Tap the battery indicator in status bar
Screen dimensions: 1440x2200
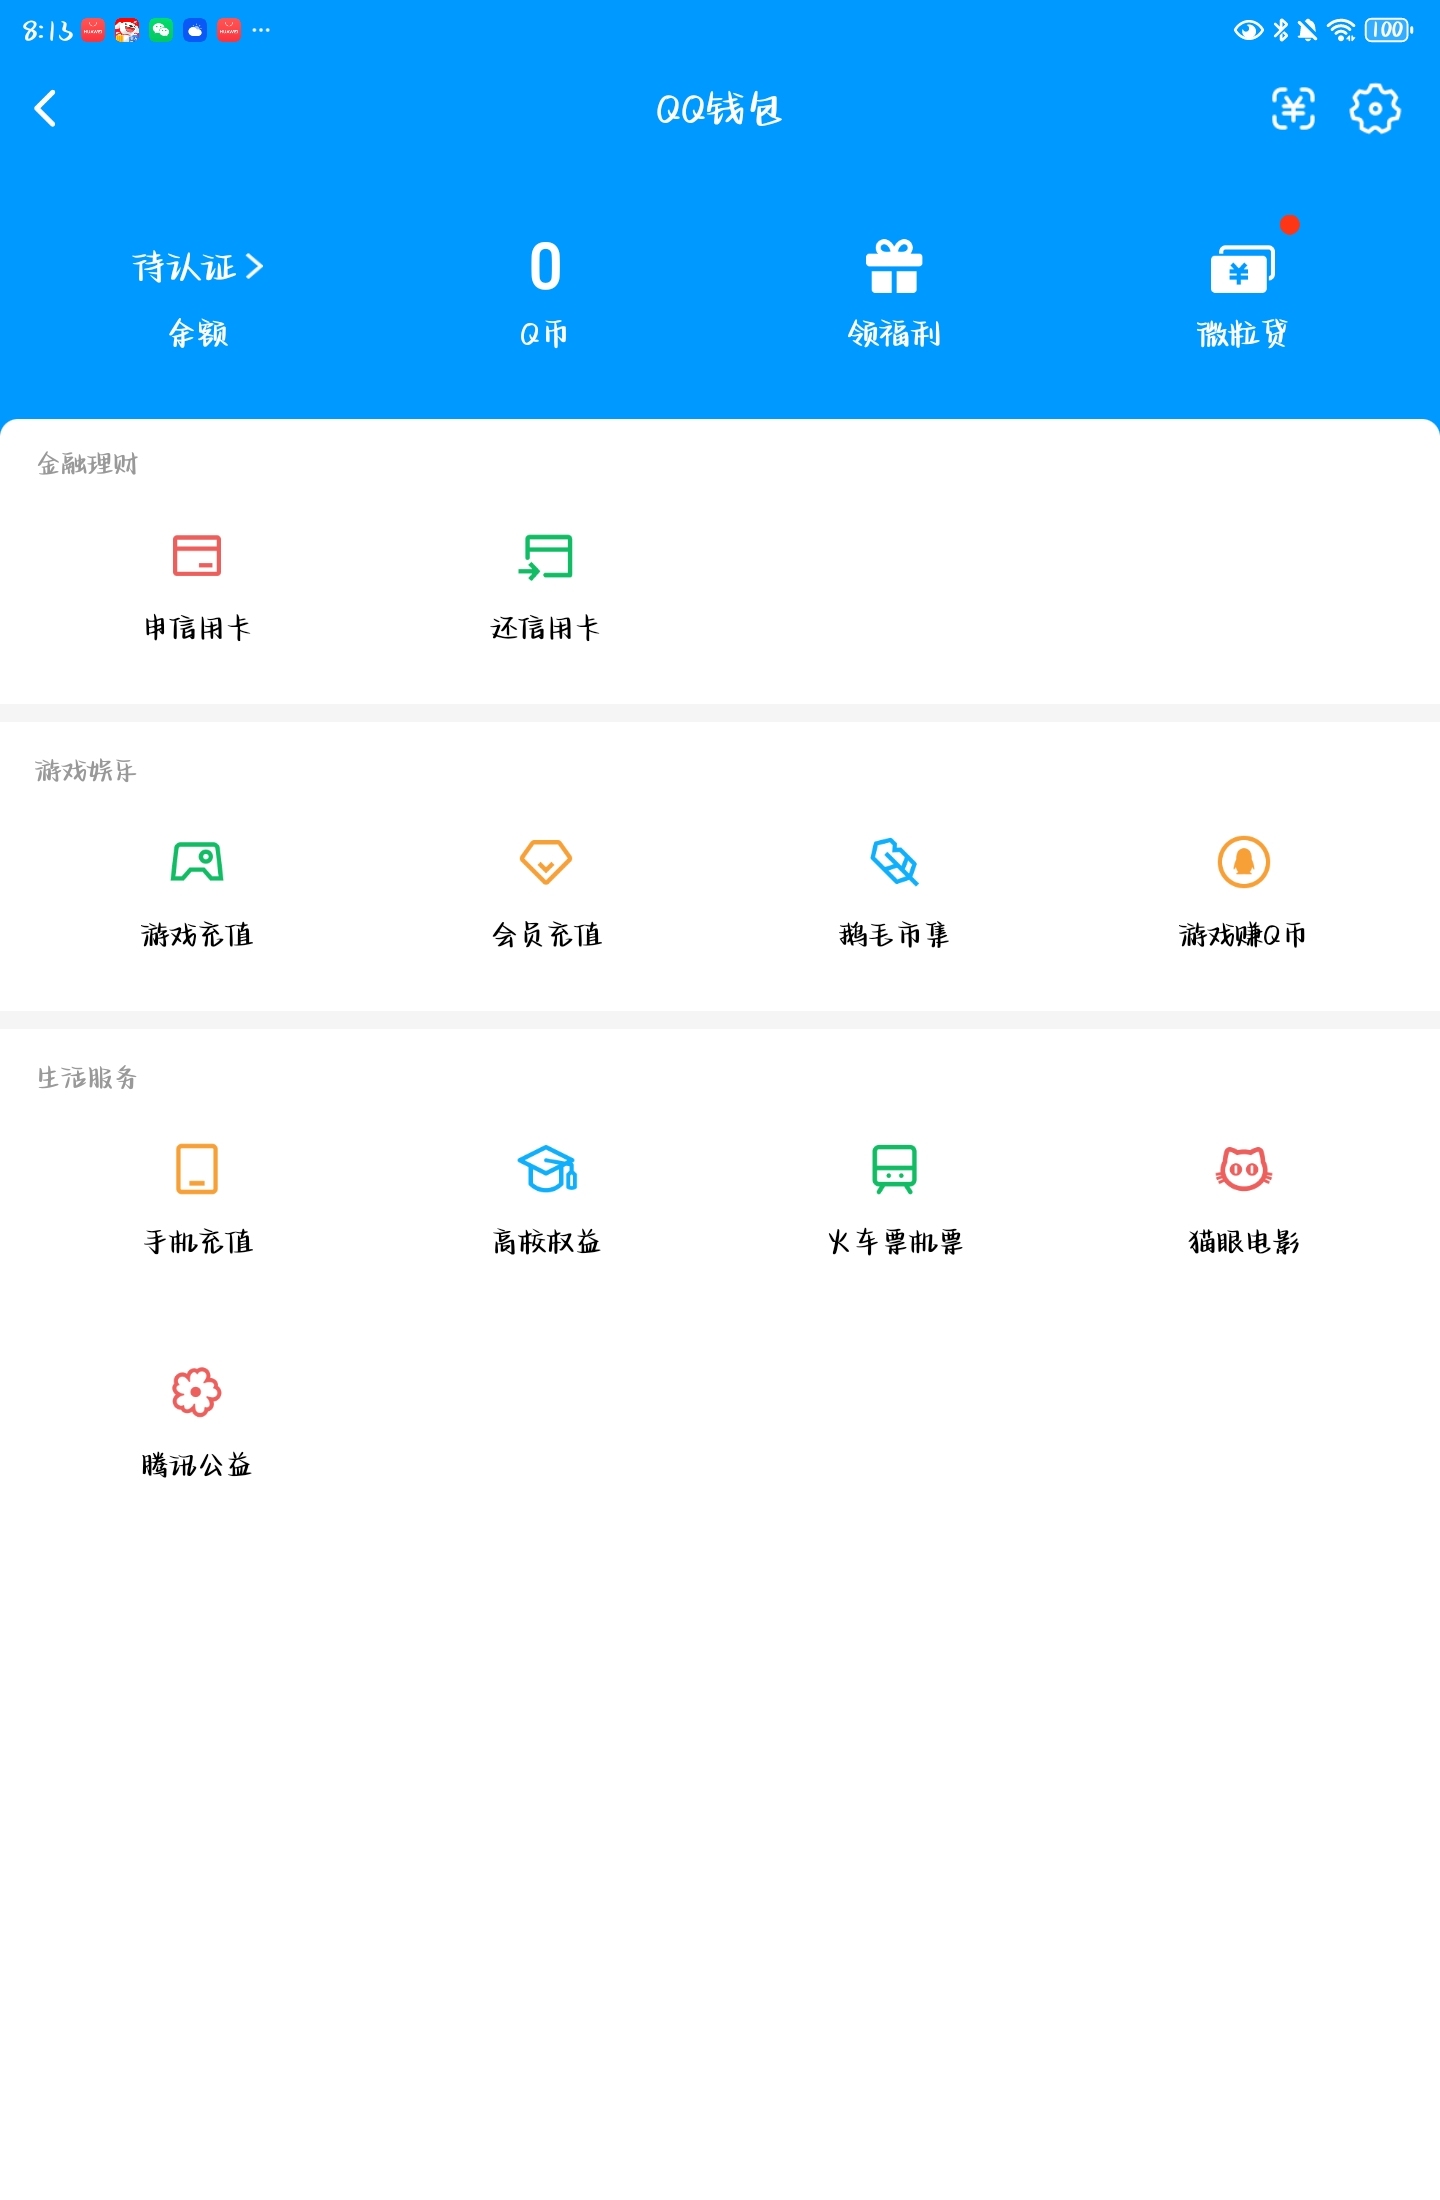pos(1389,30)
